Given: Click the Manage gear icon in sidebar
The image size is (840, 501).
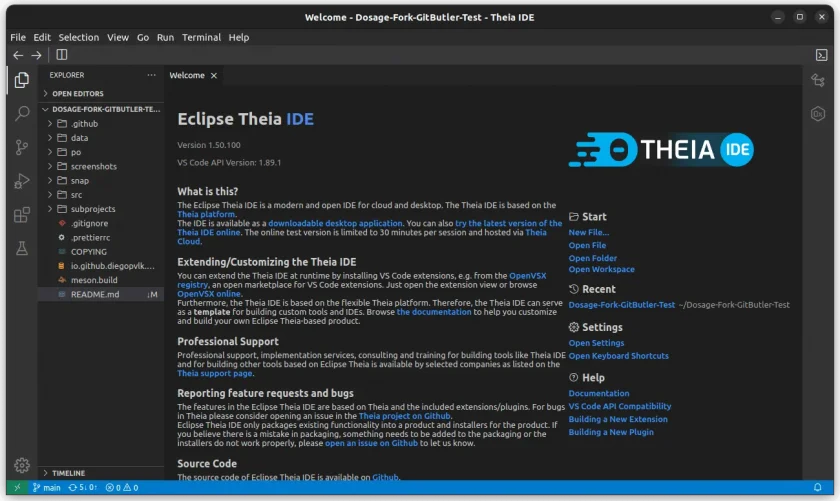Looking at the screenshot, I should click(22, 465).
